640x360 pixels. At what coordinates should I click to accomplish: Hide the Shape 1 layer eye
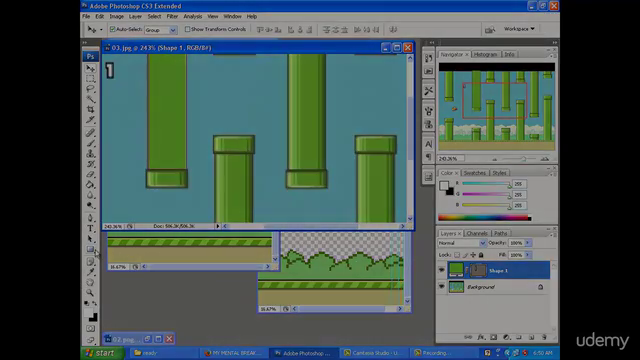pos(442,270)
